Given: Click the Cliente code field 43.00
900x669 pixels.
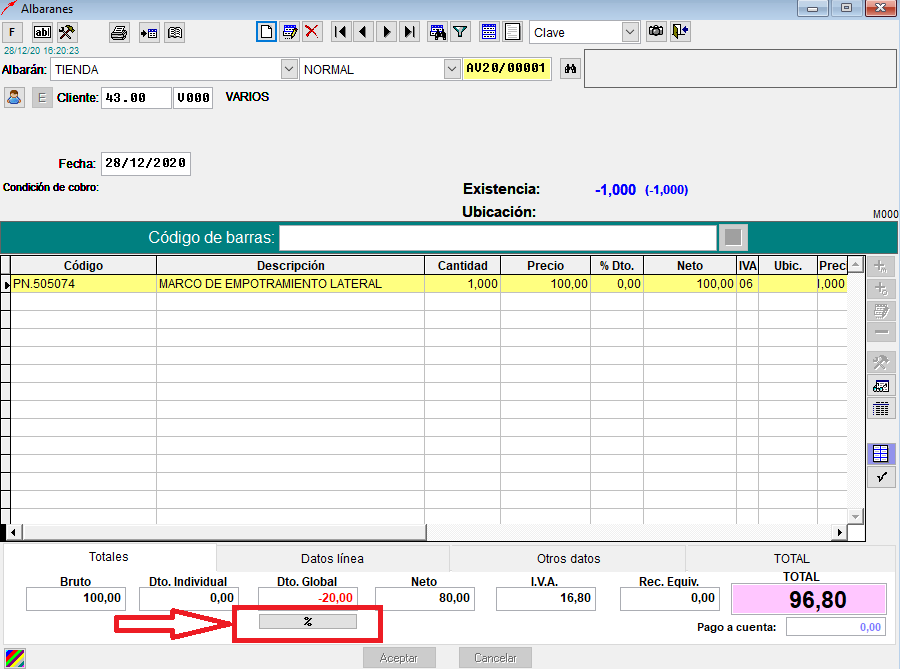Looking at the screenshot, I should [136, 98].
